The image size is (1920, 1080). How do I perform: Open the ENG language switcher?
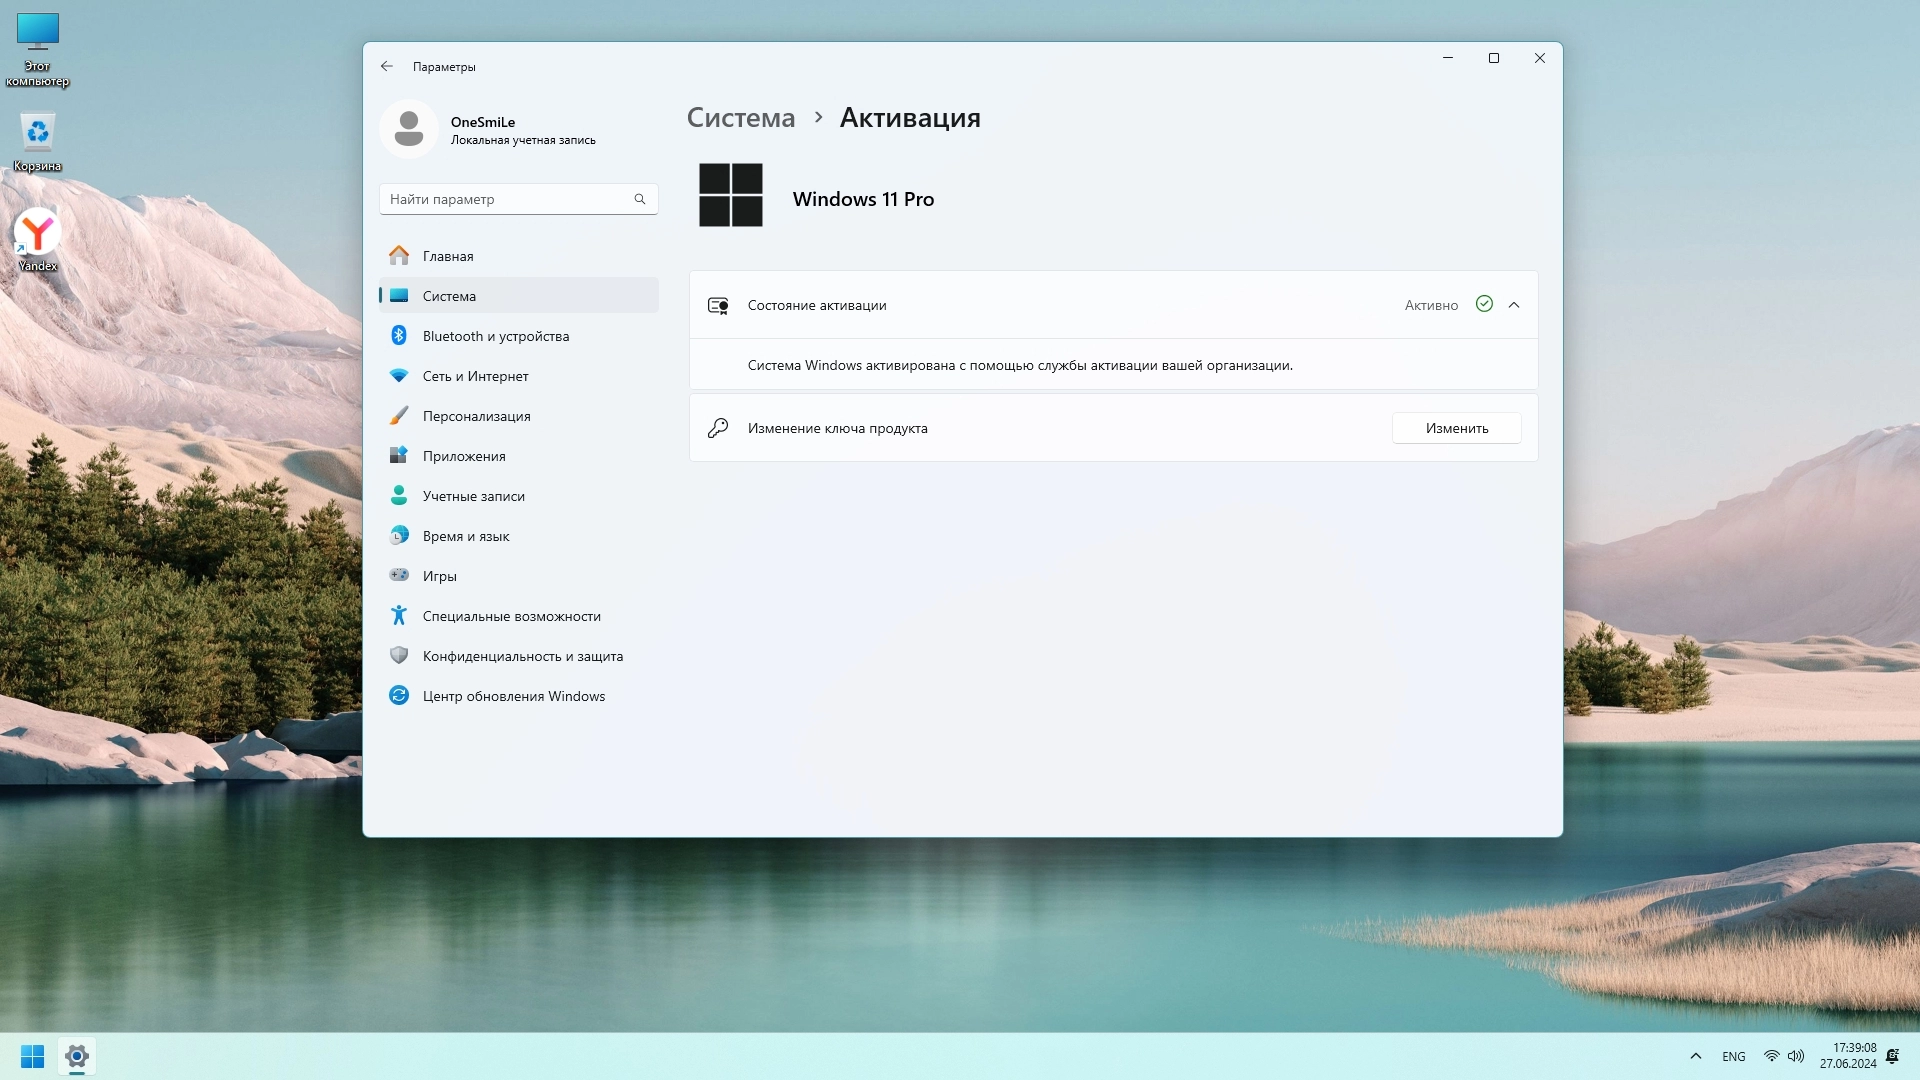(x=1733, y=1056)
